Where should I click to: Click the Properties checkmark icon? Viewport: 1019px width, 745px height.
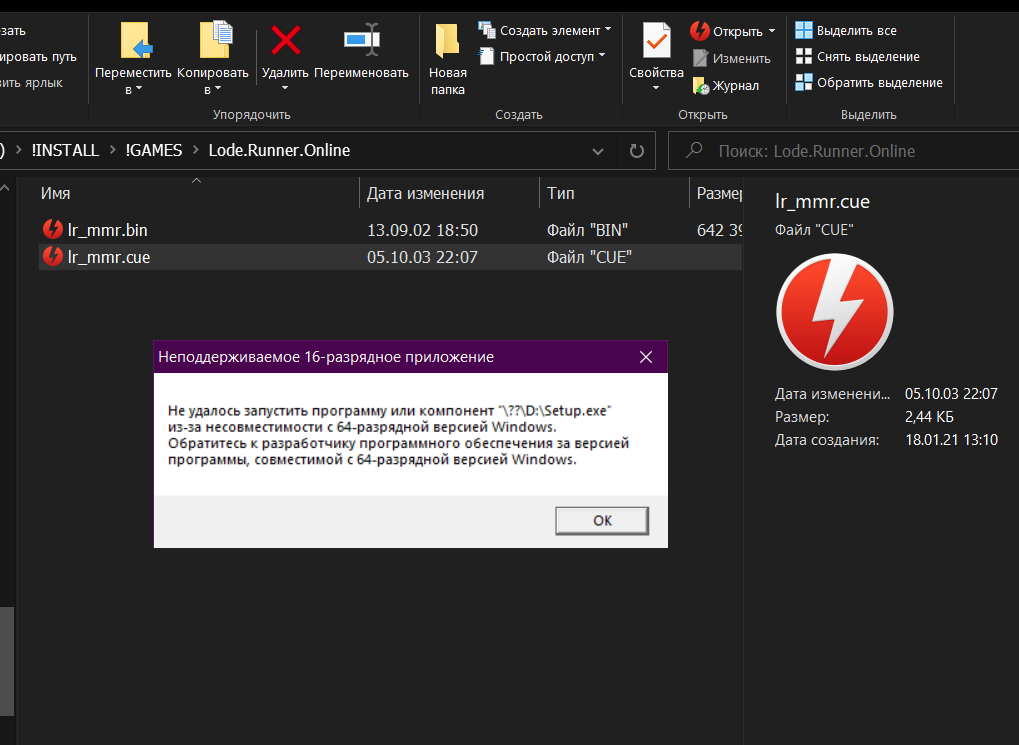pos(656,40)
